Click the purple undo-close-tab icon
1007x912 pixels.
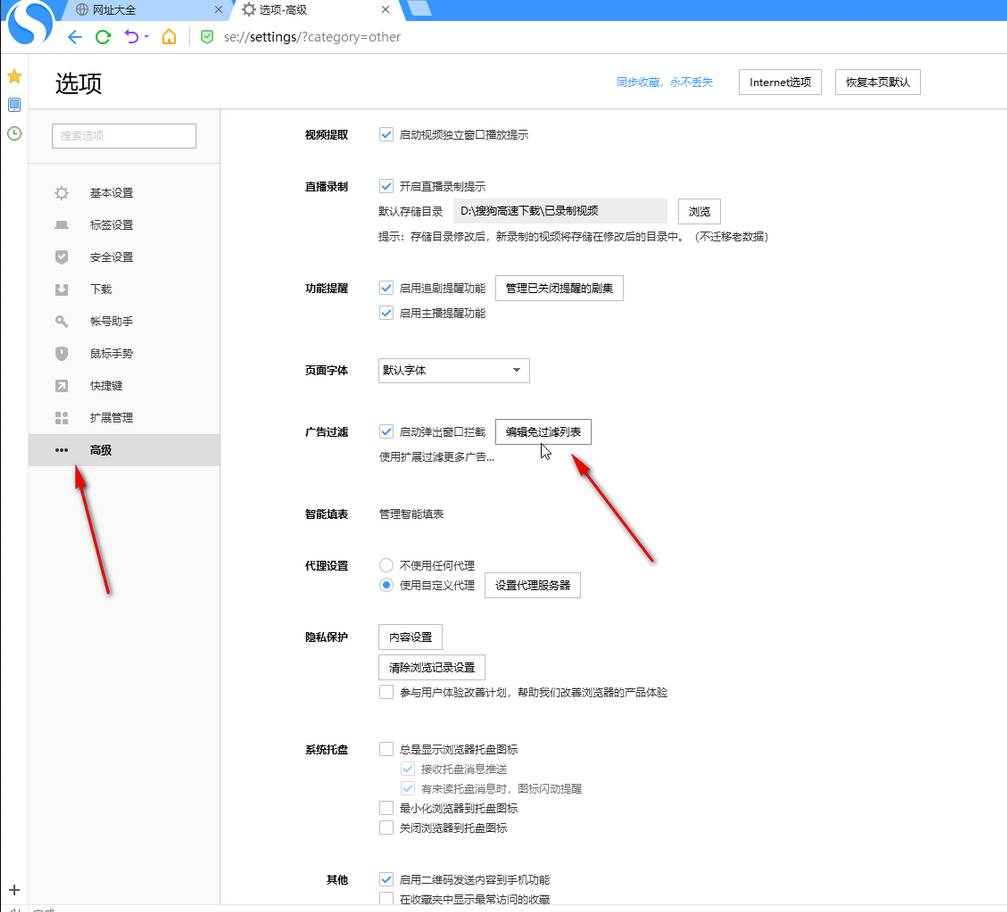click(x=132, y=37)
